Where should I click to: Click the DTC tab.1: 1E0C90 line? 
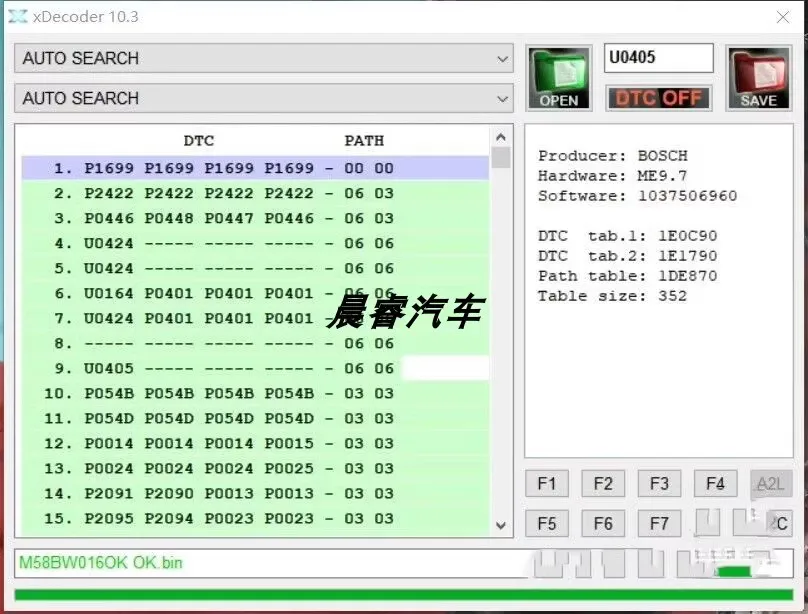coord(628,236)
